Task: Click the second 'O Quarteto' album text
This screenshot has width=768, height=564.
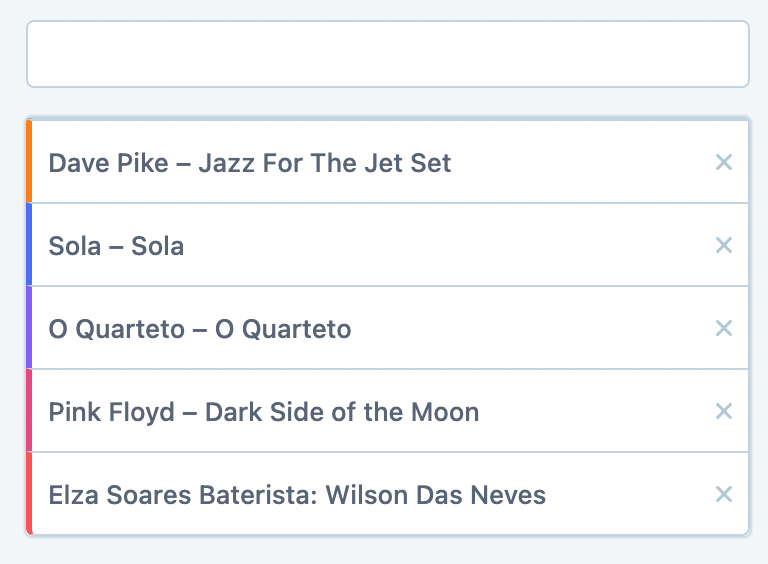Action: (283, 329)
